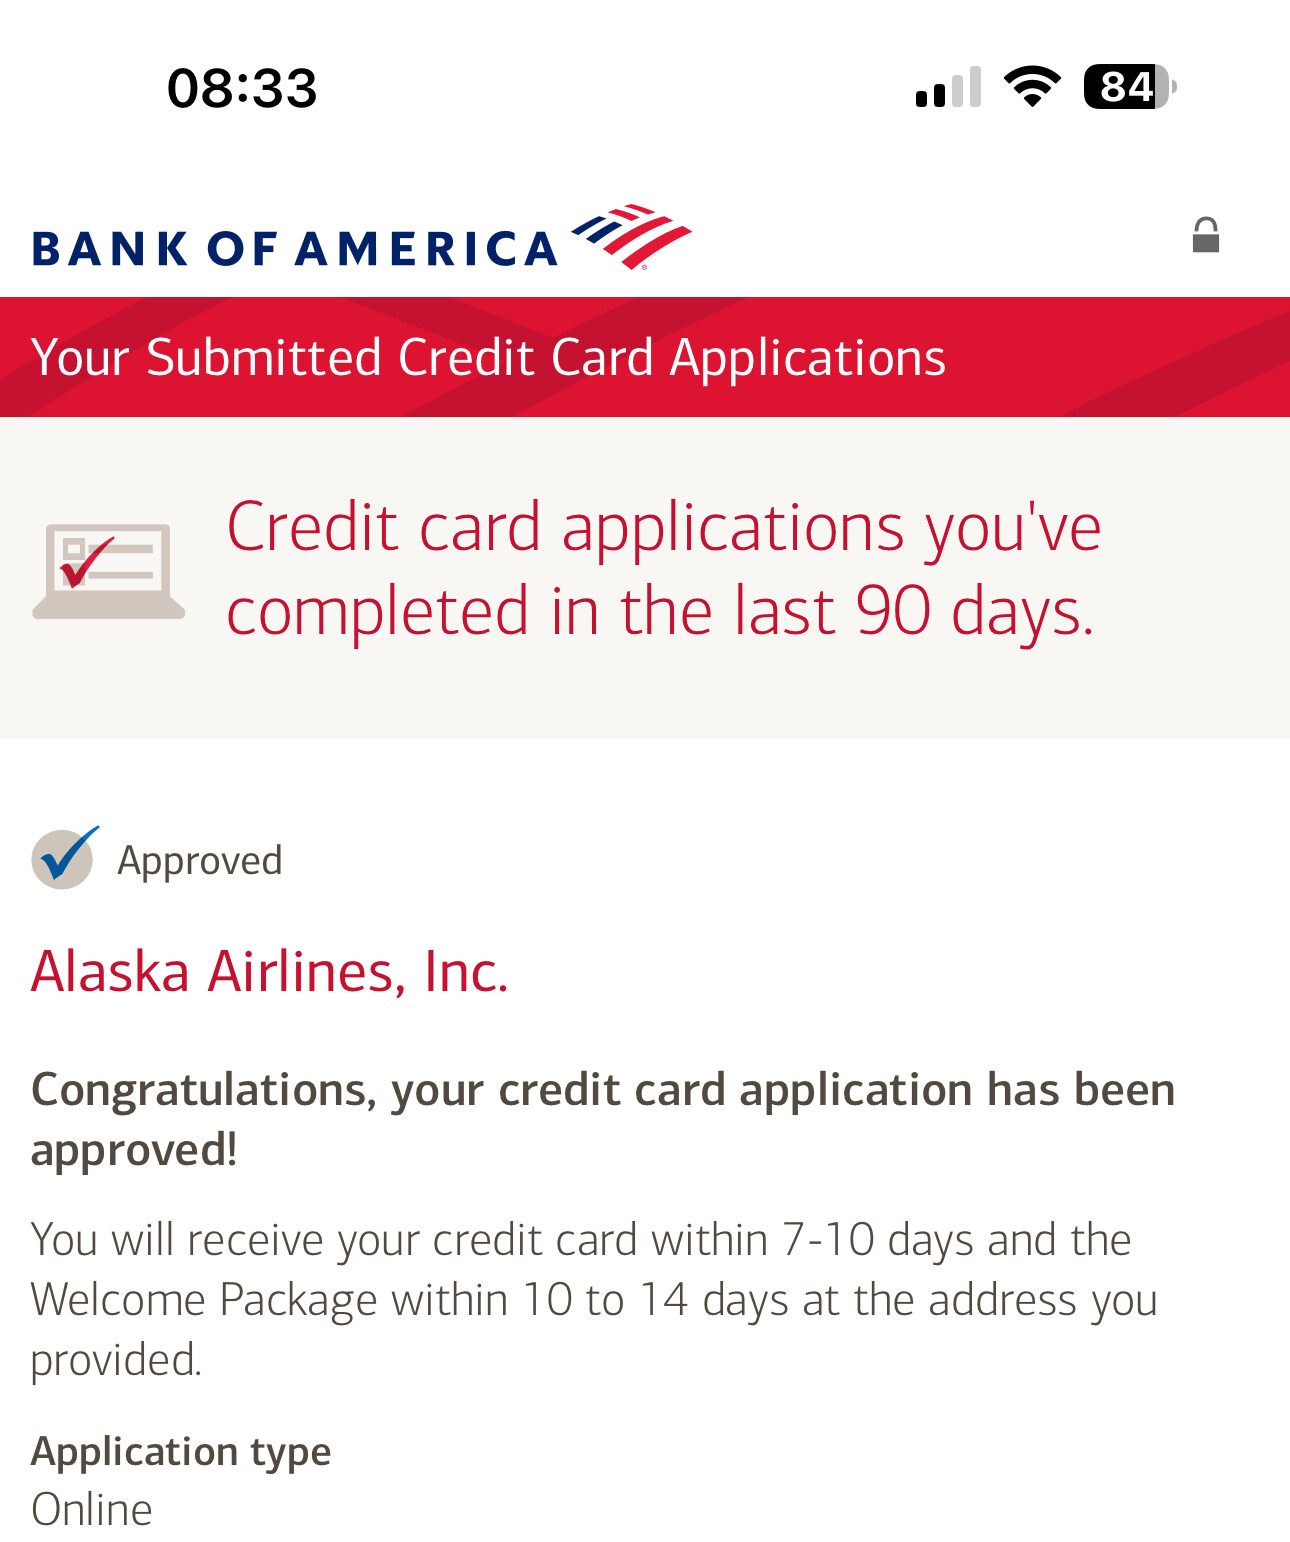Tap the Online application type value
The image size is (1290, 1542).
(x=92, y=1509)
